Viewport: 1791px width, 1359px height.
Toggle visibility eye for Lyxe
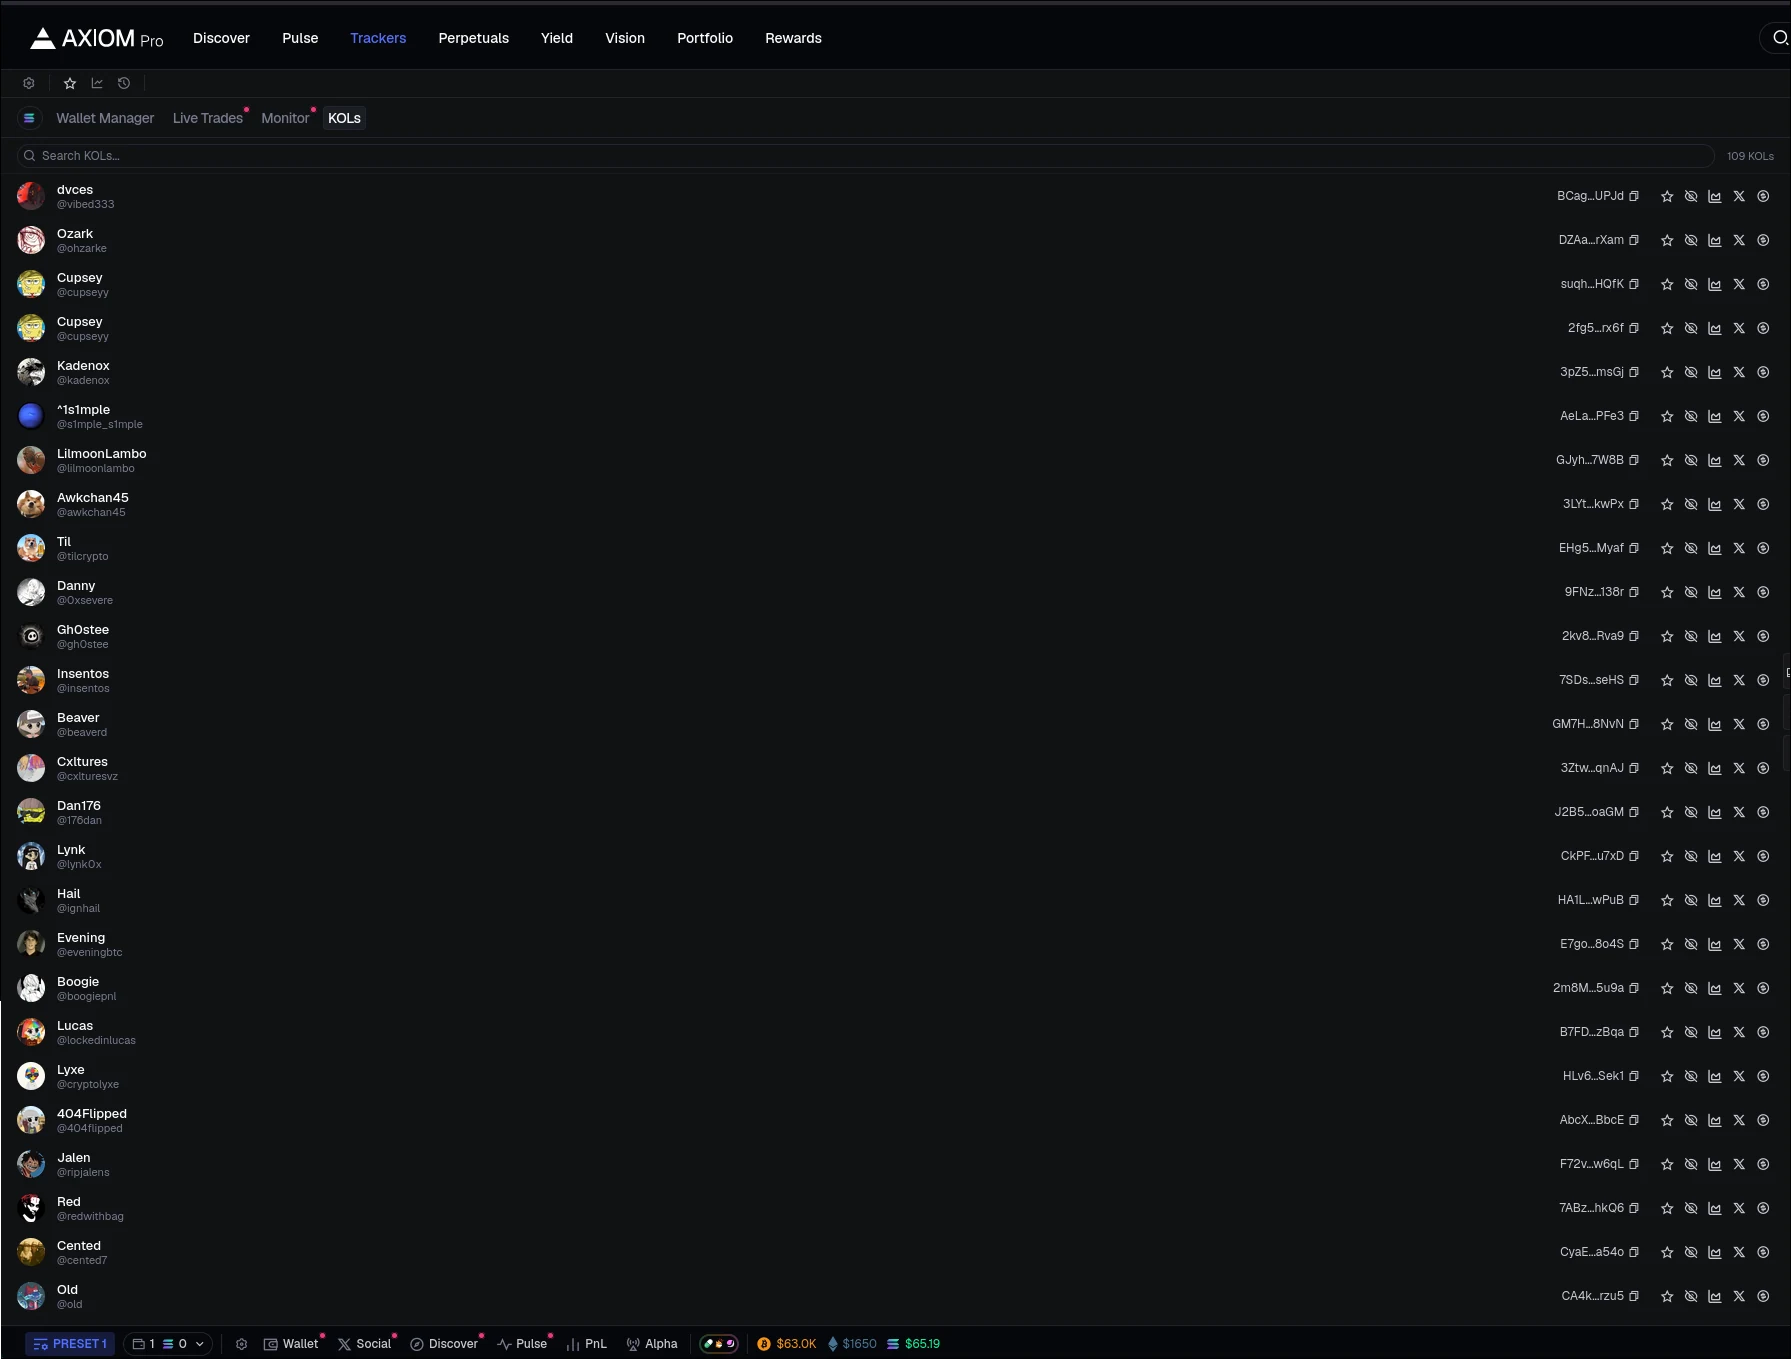coord(1691,1076)
